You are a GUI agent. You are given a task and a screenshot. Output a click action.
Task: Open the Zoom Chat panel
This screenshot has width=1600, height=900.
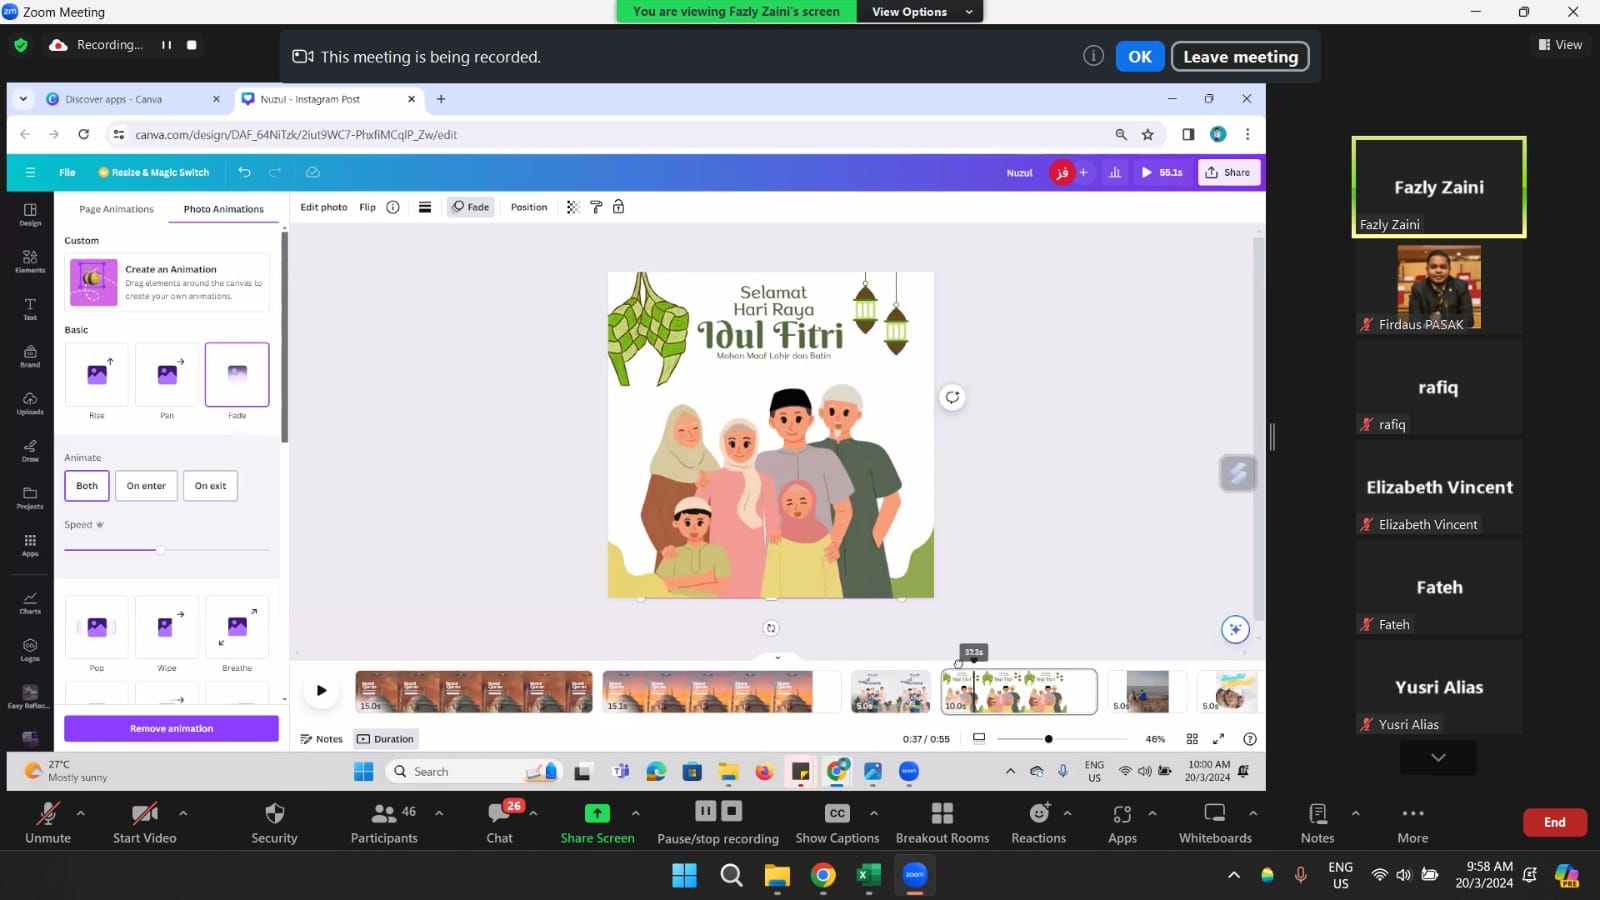(499, 822)
